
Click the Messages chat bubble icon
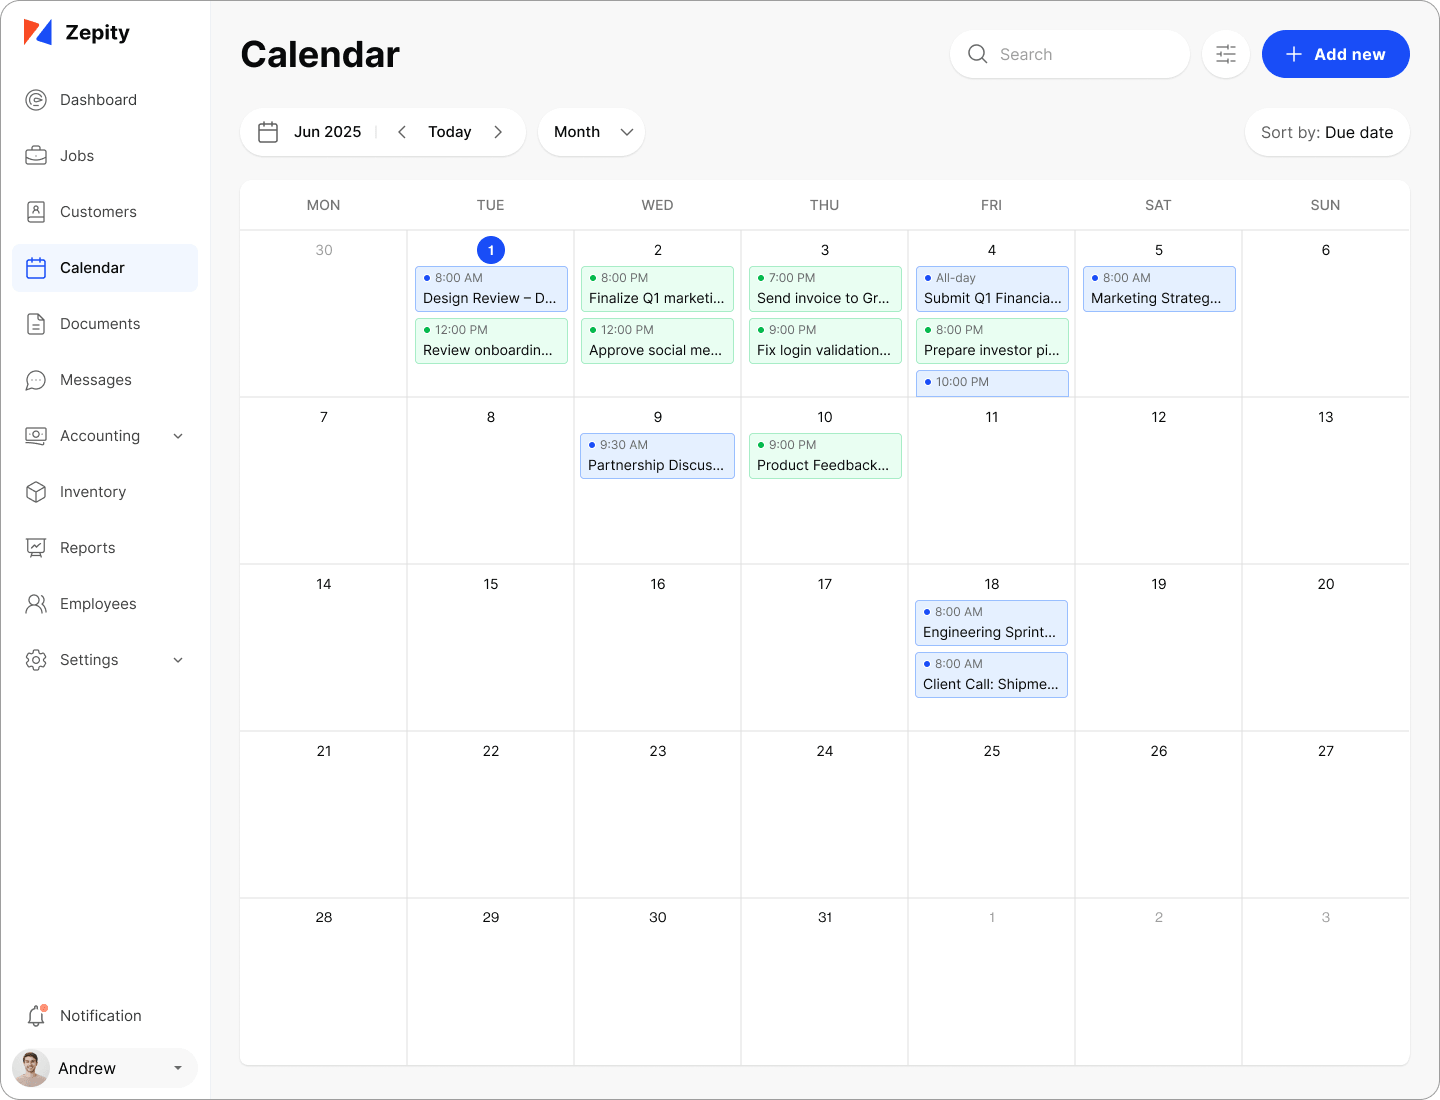(36, 380)
